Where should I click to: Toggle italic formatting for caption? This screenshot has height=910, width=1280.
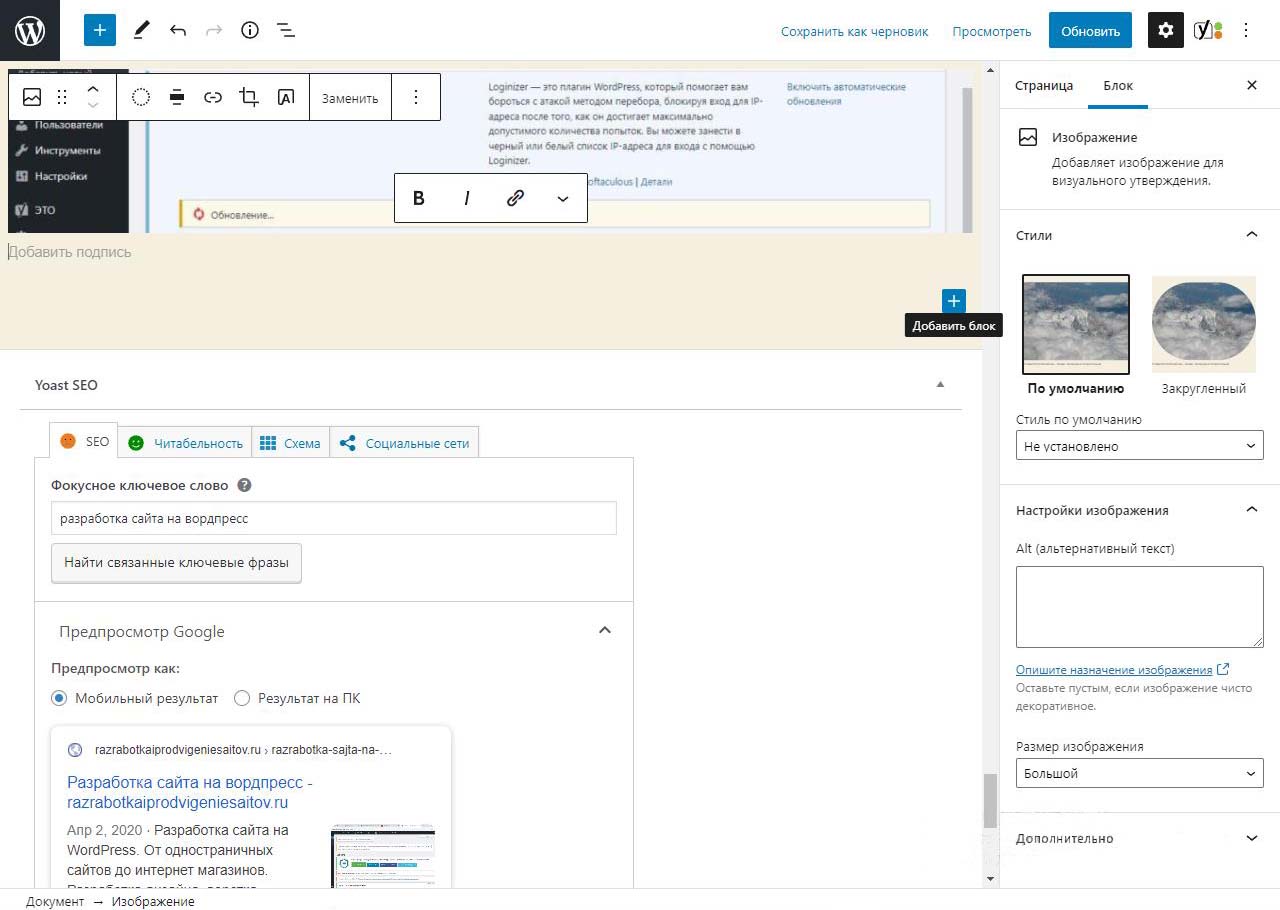[x=466, y=198]
